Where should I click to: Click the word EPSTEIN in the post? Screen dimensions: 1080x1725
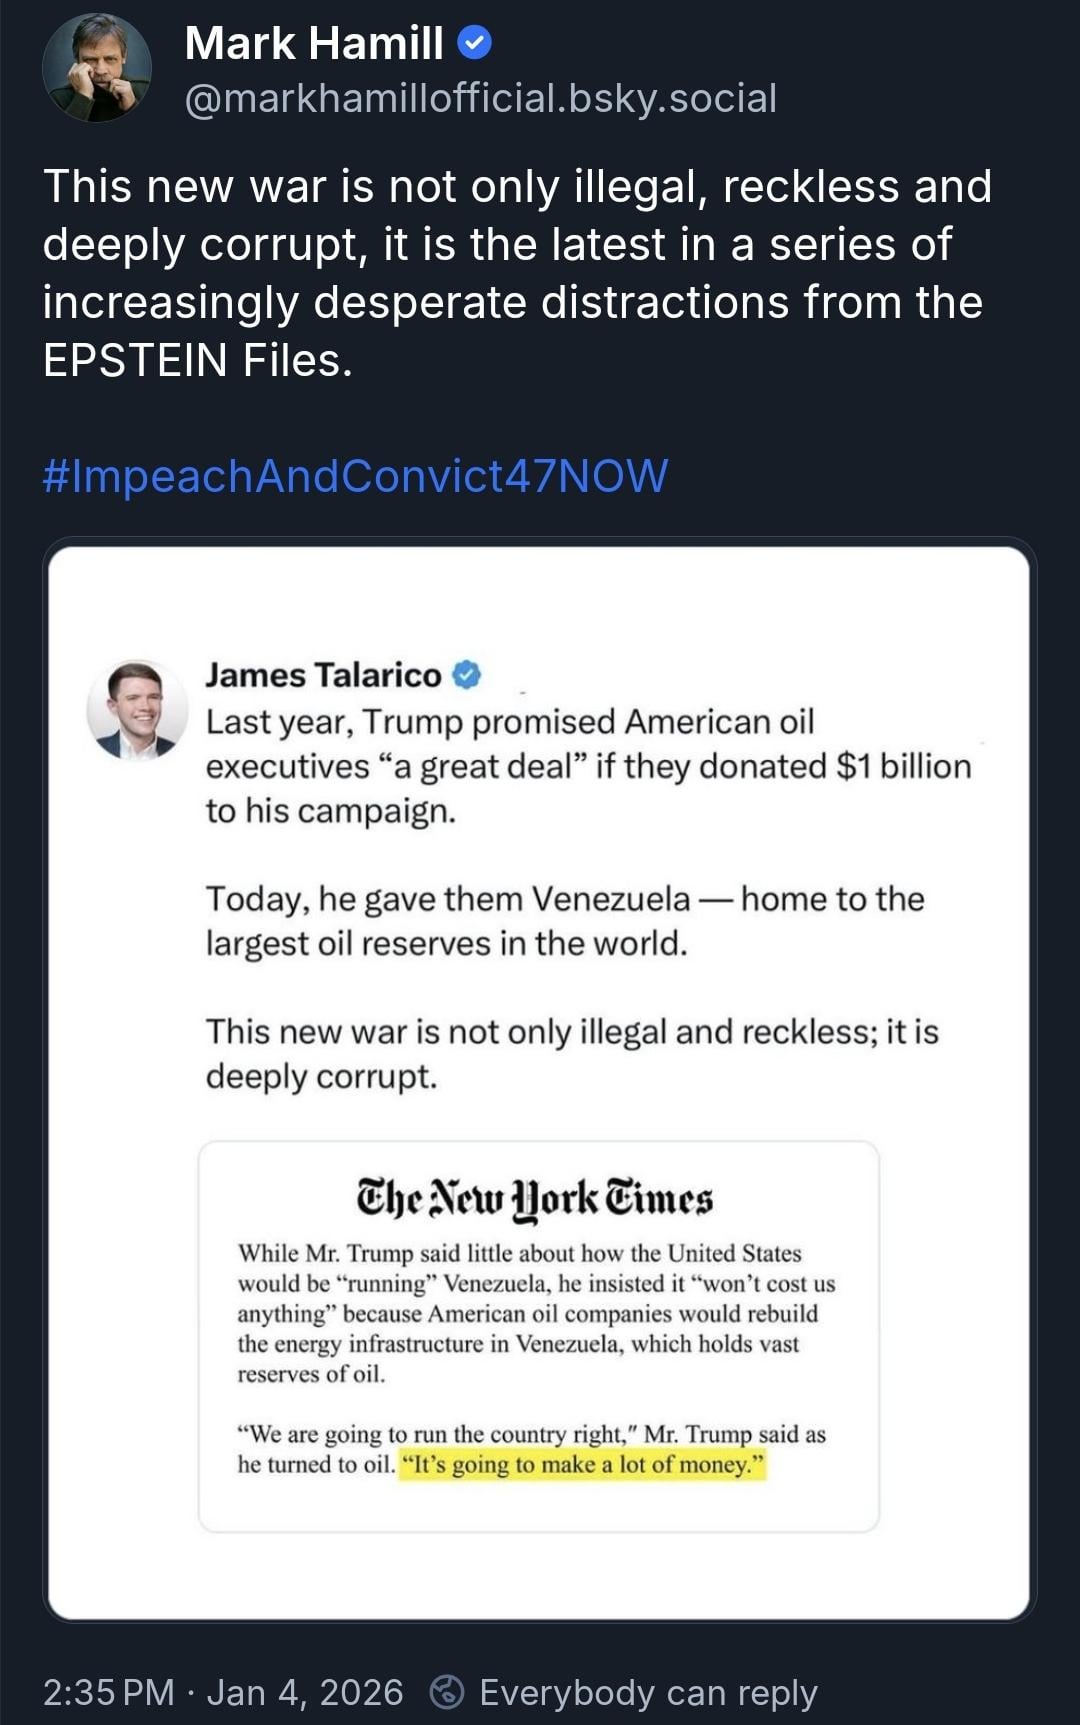[135, 360]
